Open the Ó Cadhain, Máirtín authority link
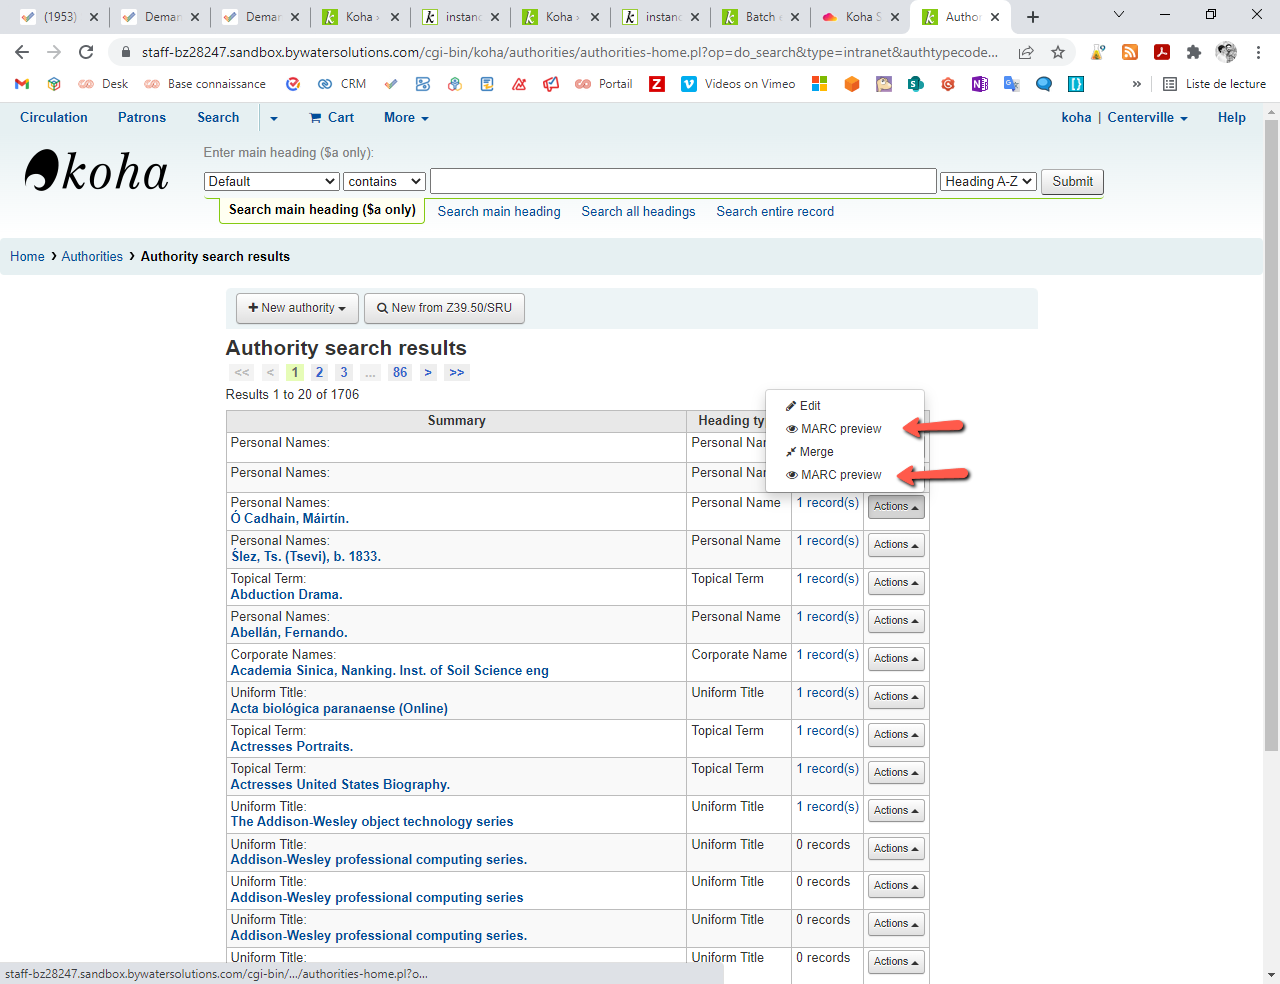Viewport: 1280px width, 984px height. (289, 519)
